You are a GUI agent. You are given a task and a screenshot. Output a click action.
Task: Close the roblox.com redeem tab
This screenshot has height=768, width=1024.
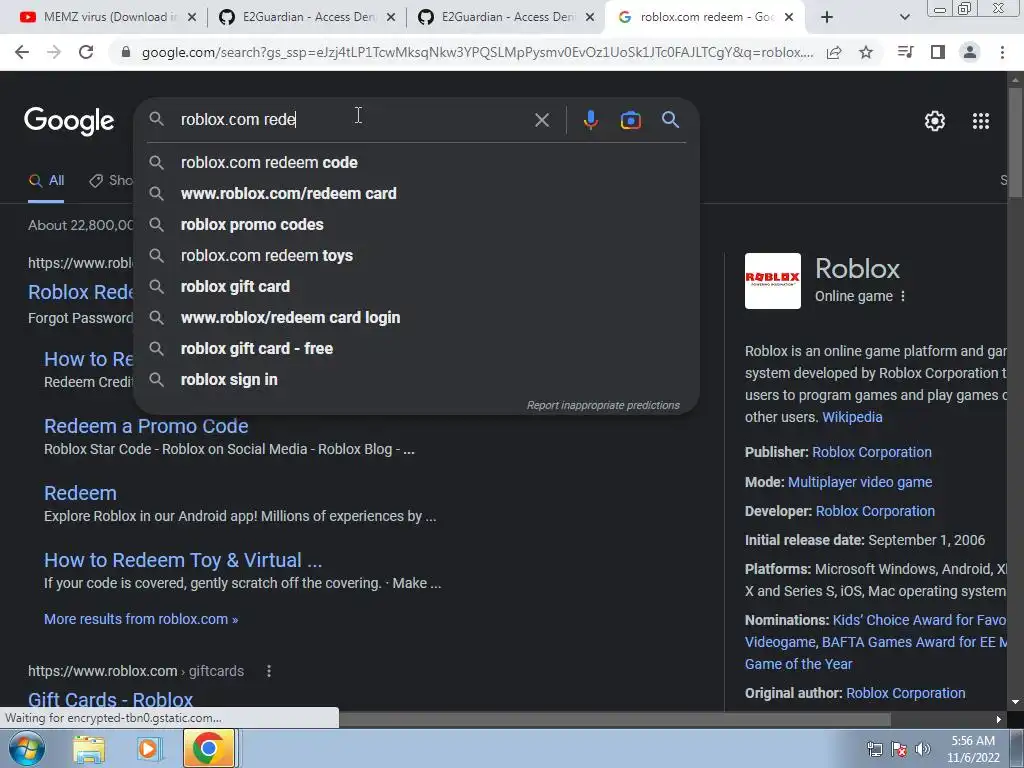789,18
